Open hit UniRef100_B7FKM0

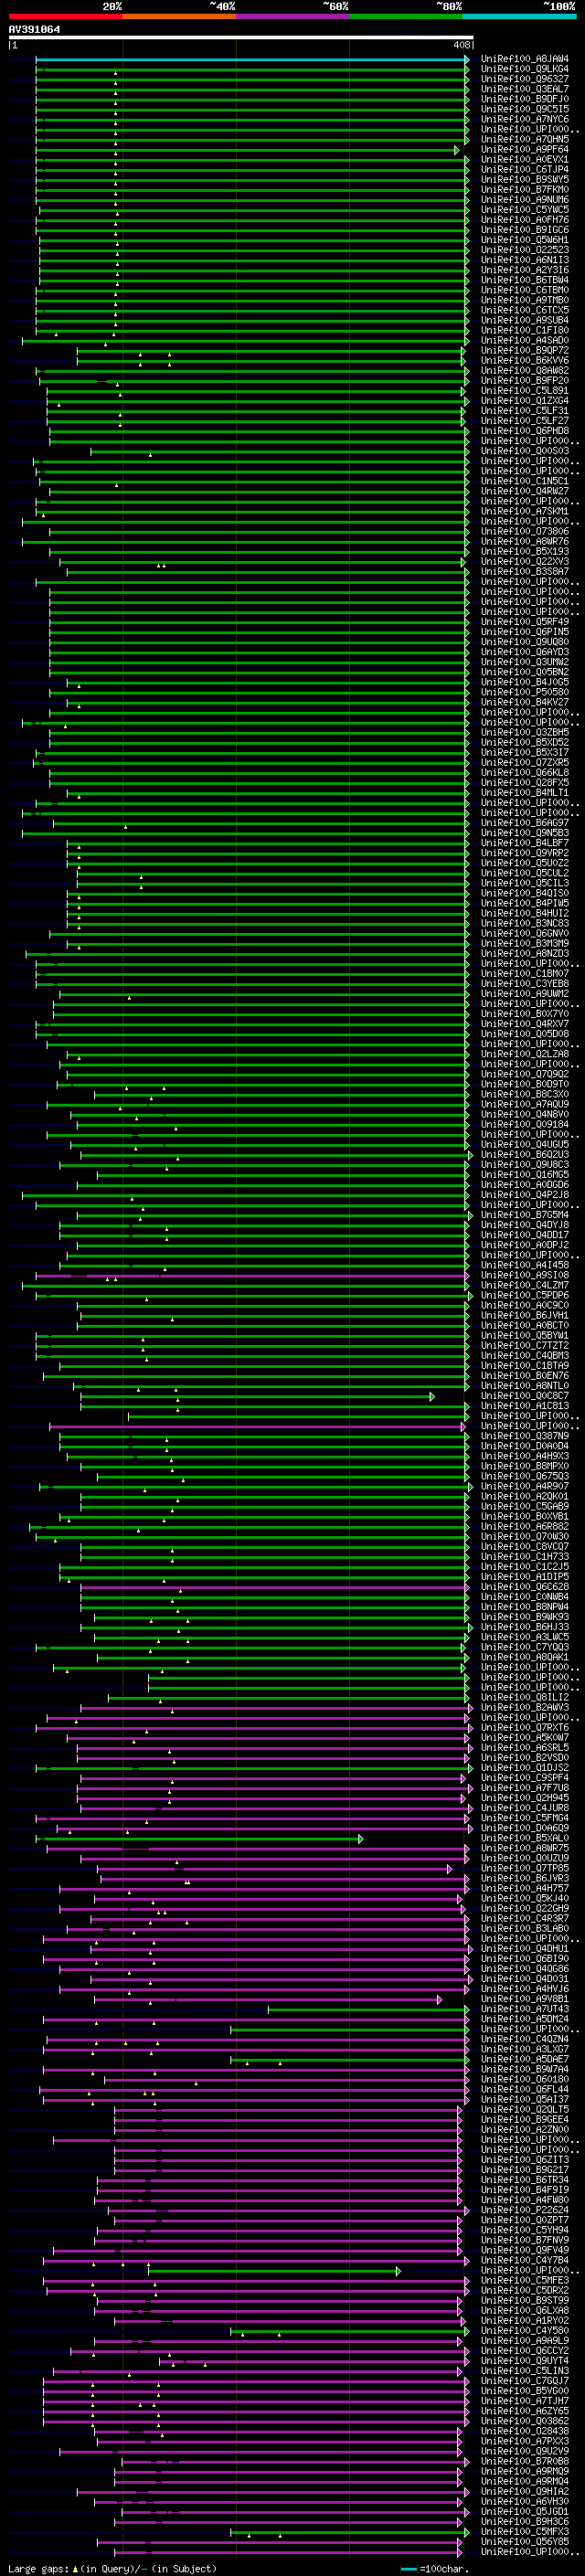point(524,190)
